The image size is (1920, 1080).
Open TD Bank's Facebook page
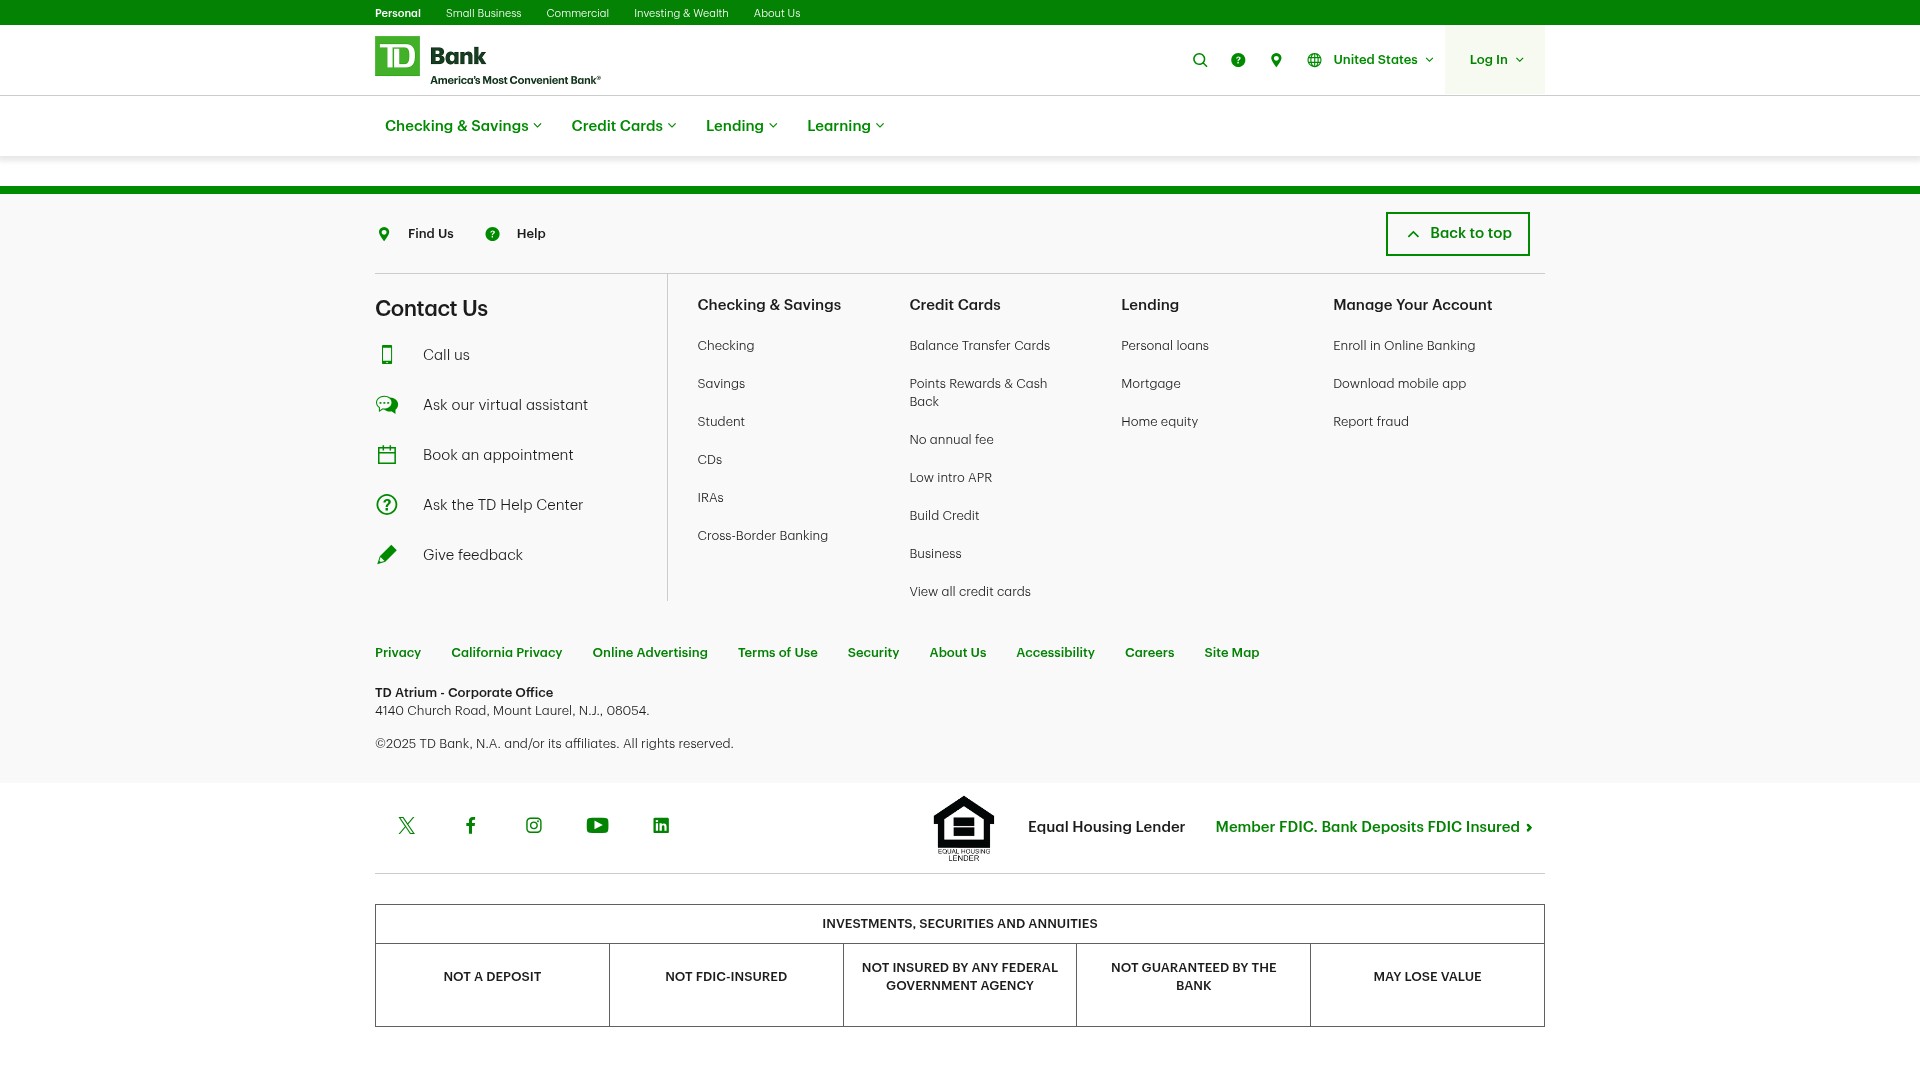click(x=470, y=826)
